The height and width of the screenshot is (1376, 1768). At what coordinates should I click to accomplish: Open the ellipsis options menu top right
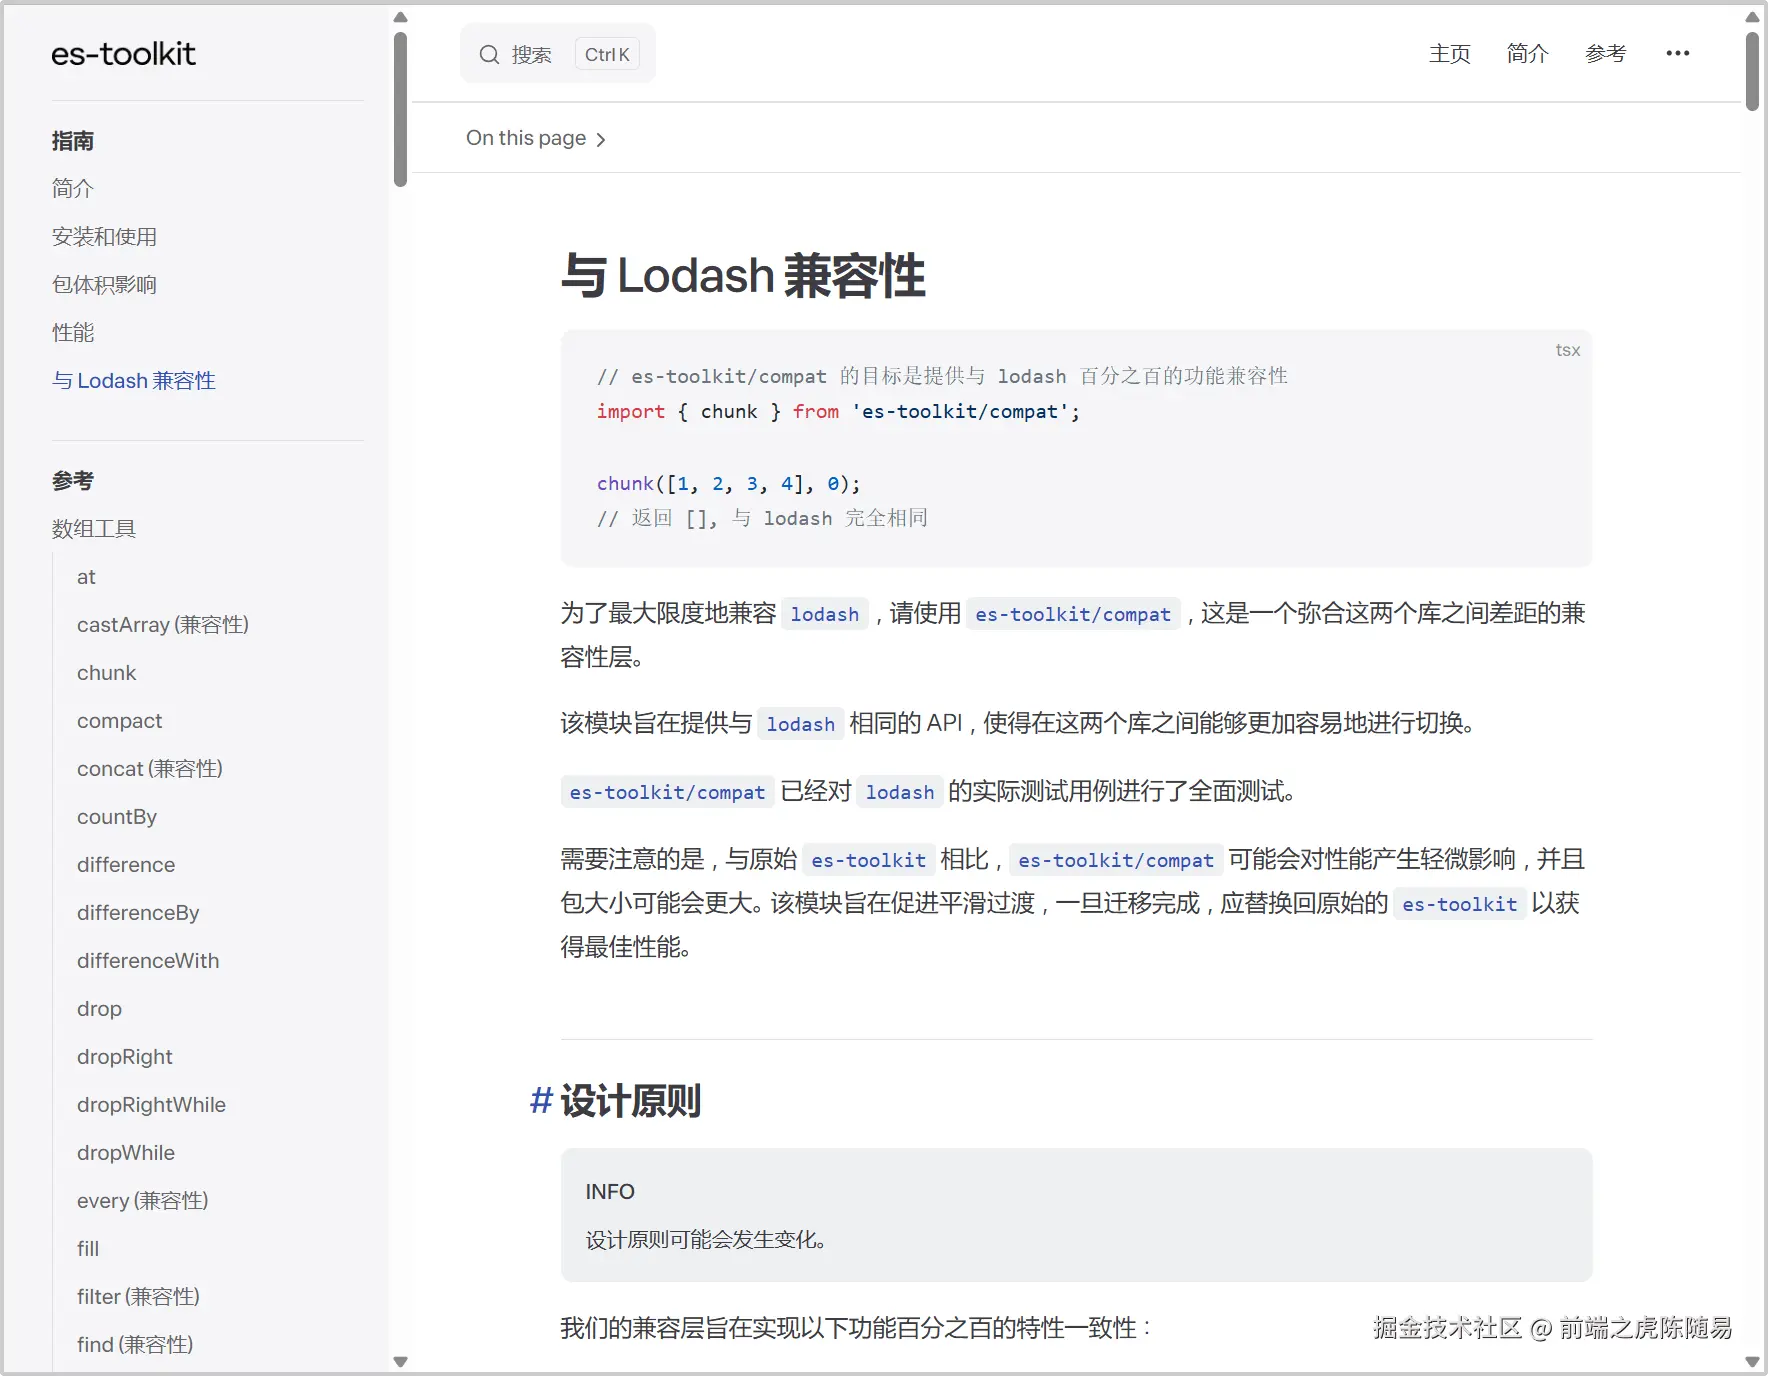(1679, 53)
